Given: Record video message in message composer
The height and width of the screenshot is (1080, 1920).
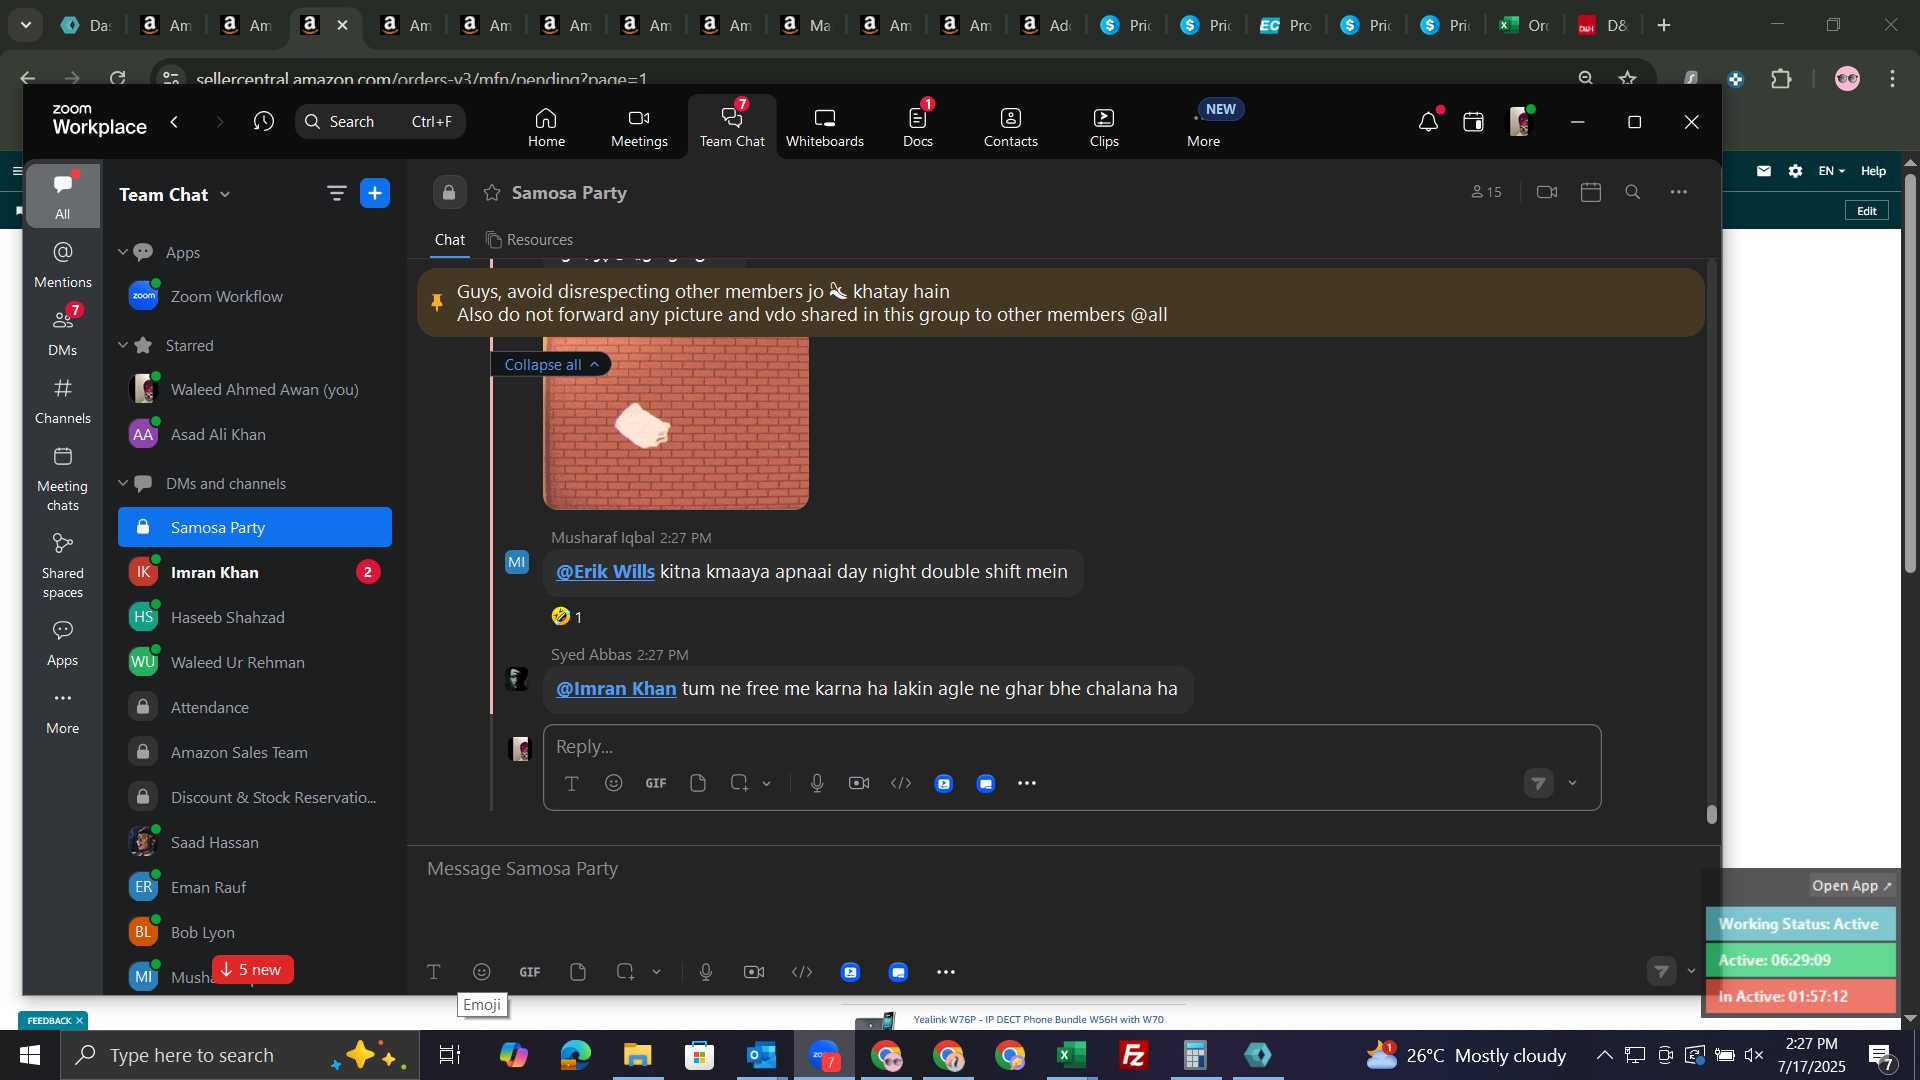Looking at the screenshot, I should (754, 972).
